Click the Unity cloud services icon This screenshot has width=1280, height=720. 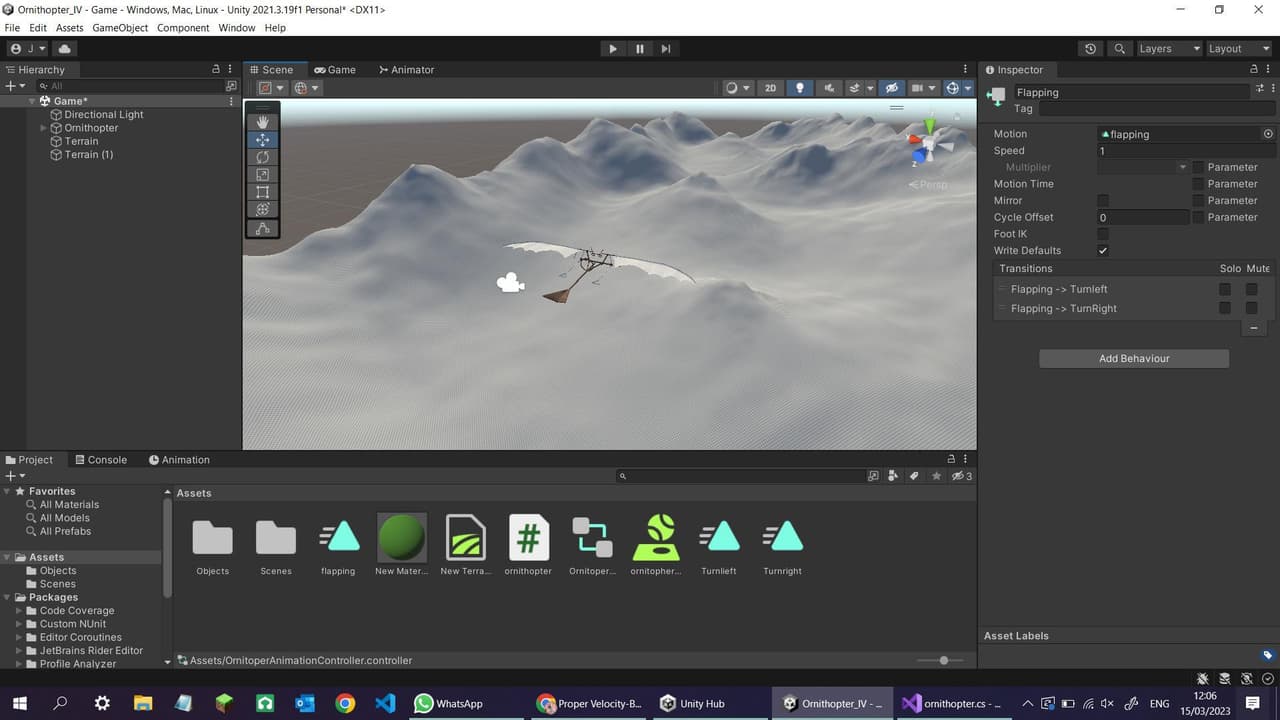(65, 49)
